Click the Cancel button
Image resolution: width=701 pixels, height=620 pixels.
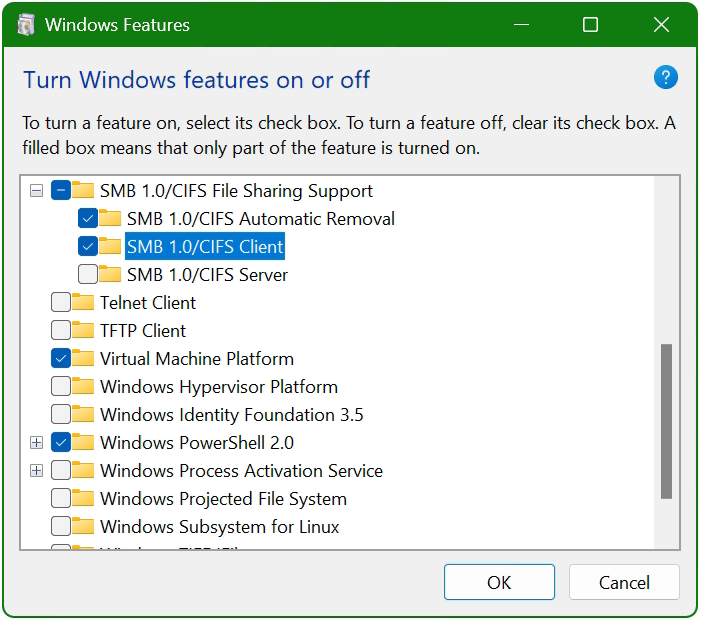[624, 582]
